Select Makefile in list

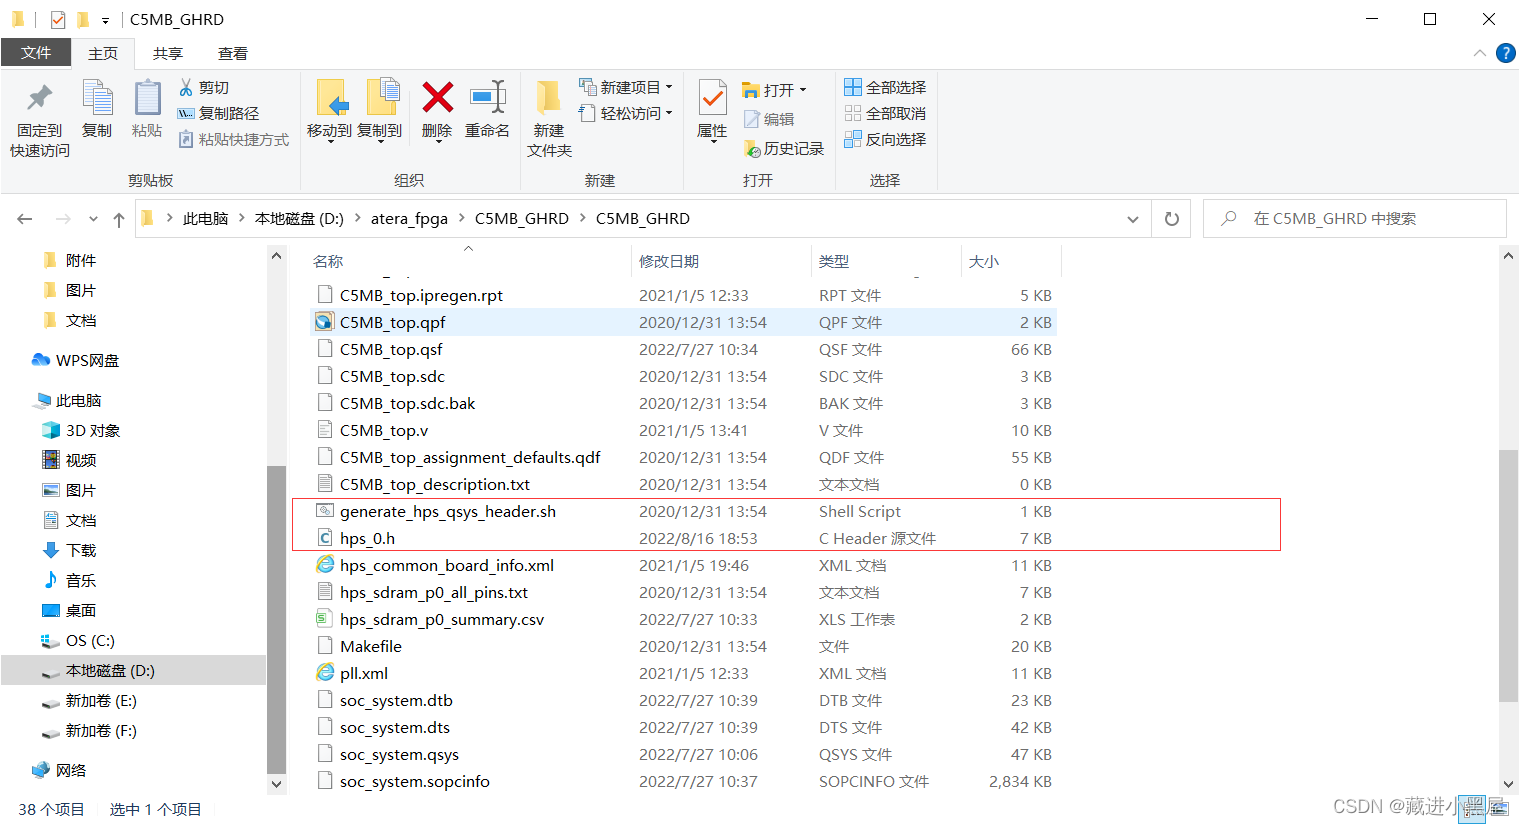[x=684, y=646]
